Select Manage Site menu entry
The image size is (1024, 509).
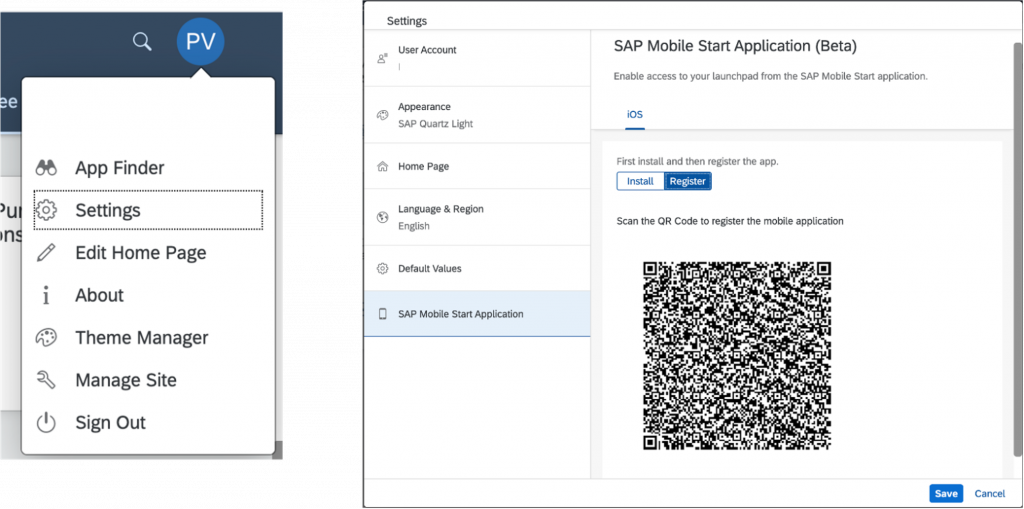tap(148, 380)
